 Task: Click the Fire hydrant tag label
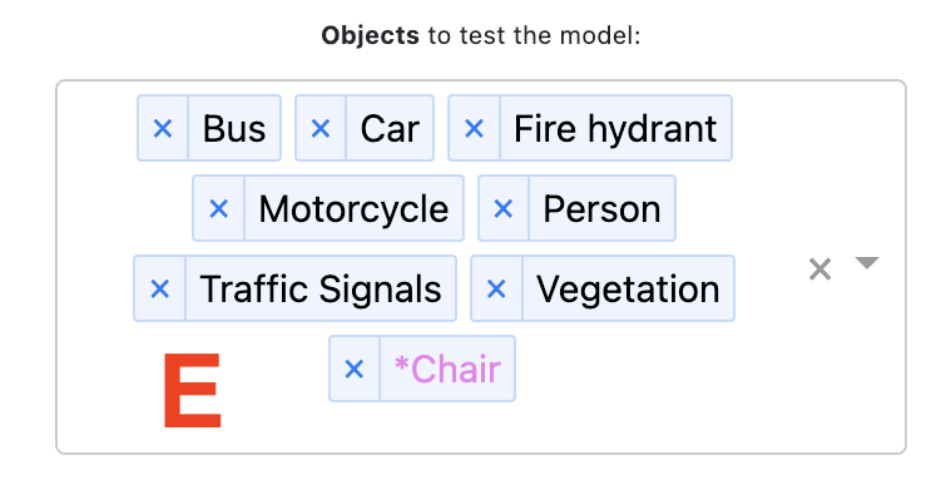pyautogui.click(x=615, y=129)
